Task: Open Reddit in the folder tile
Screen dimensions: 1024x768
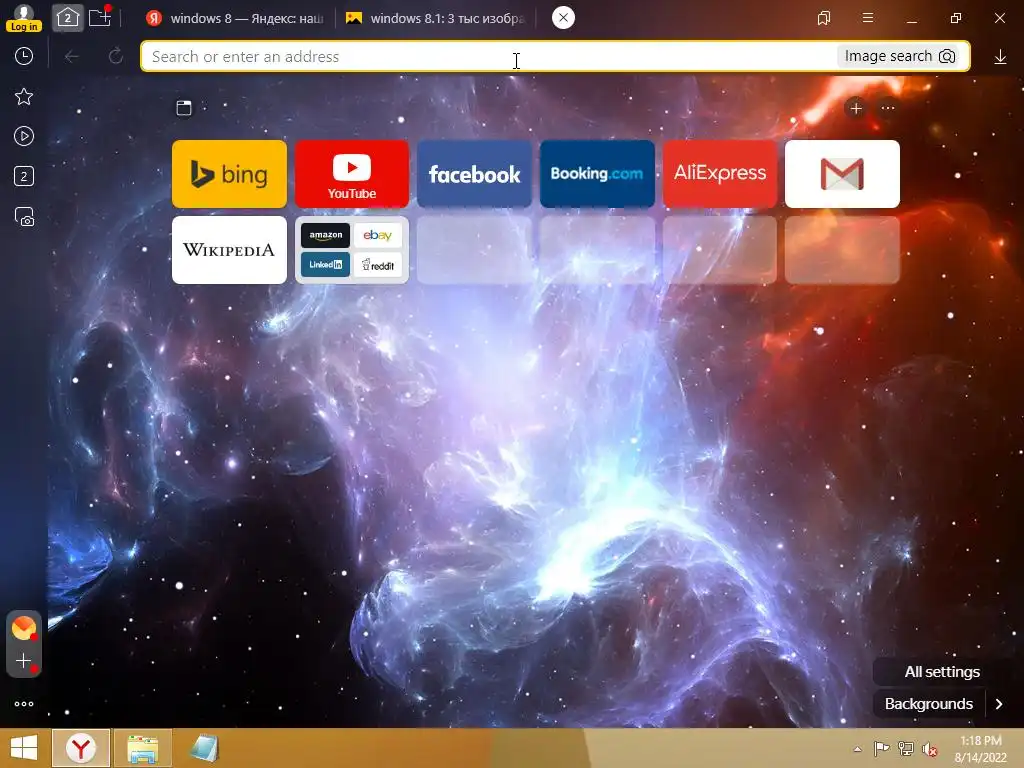Action: [x=377, y=264]
